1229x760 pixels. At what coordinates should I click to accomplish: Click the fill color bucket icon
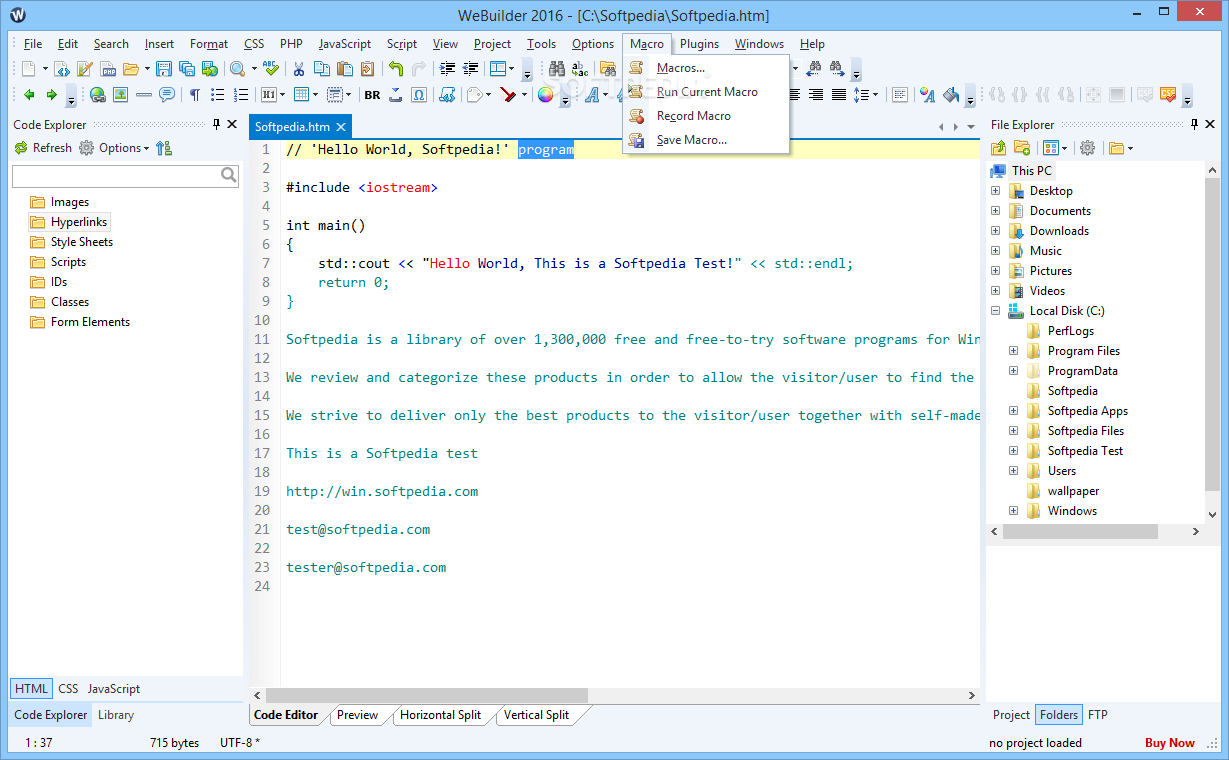pyautogui.click(x=951, y=95)
